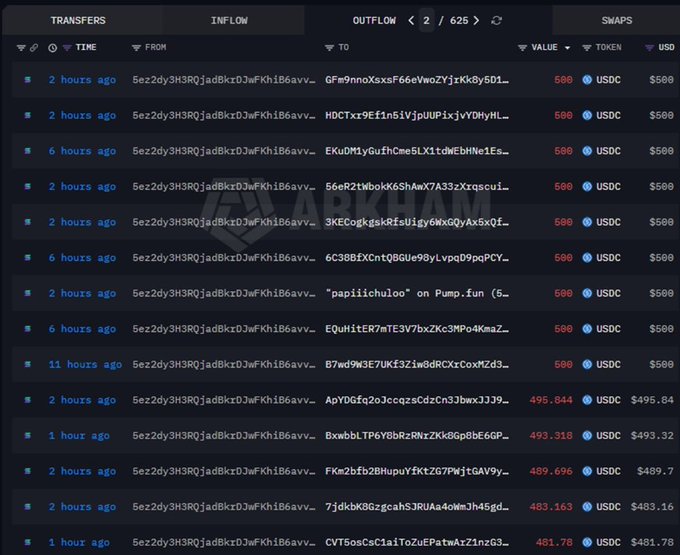
Task: Edit the current page number field
Action: click(426, 20)
